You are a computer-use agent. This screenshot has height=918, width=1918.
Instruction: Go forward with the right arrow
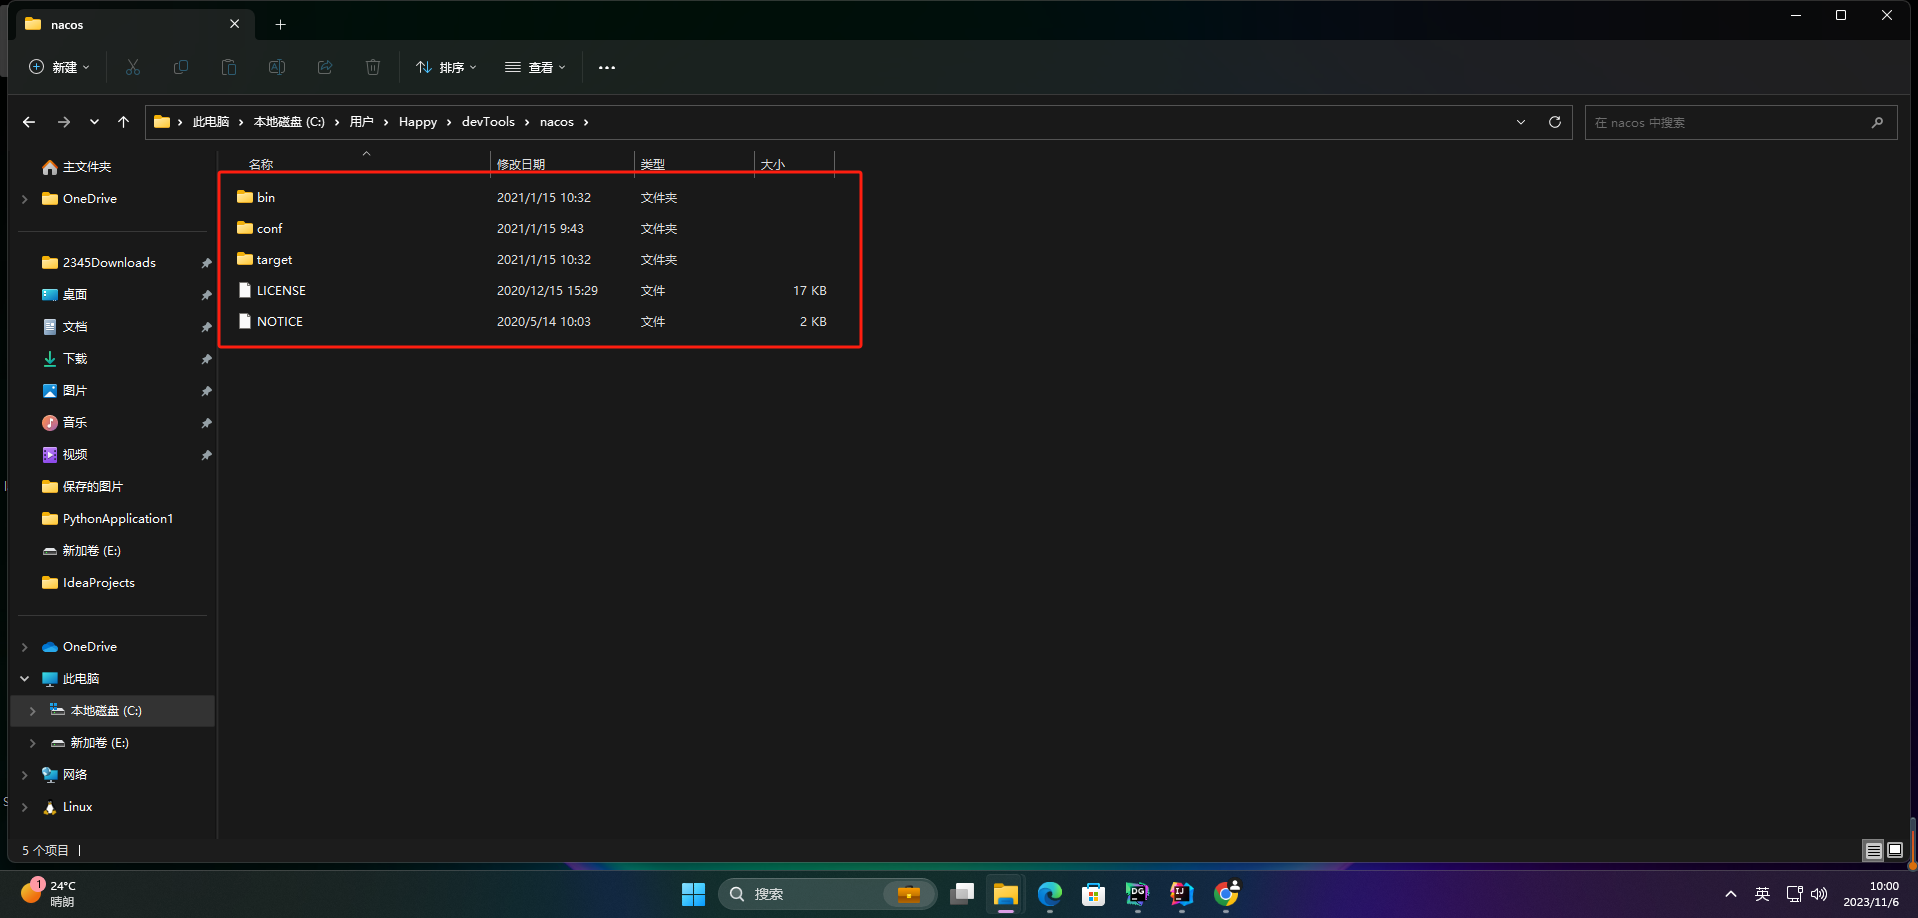pos(64,122)
